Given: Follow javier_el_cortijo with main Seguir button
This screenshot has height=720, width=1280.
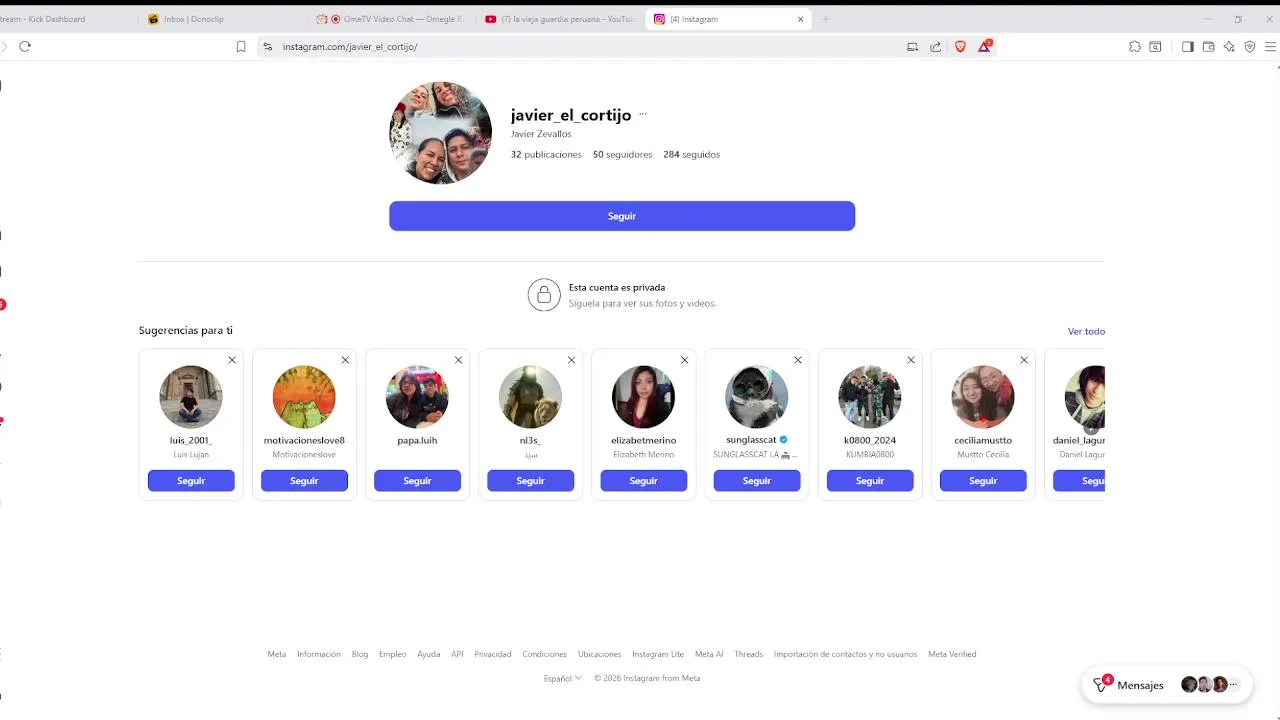Looking at the screenshot, I should [622, 216].
